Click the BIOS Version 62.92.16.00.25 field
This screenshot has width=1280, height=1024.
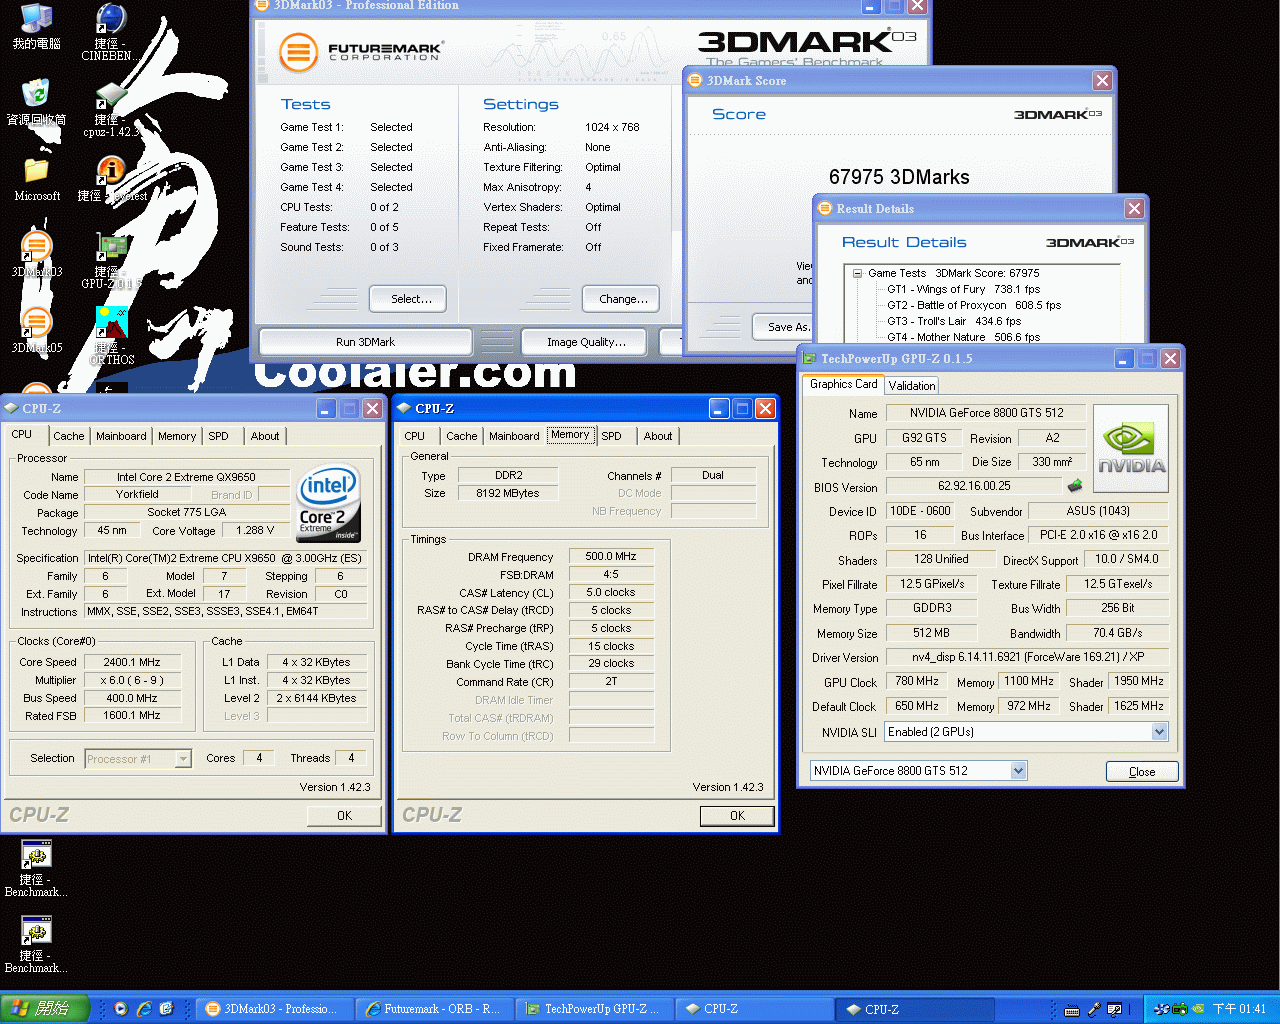(974, 486)
